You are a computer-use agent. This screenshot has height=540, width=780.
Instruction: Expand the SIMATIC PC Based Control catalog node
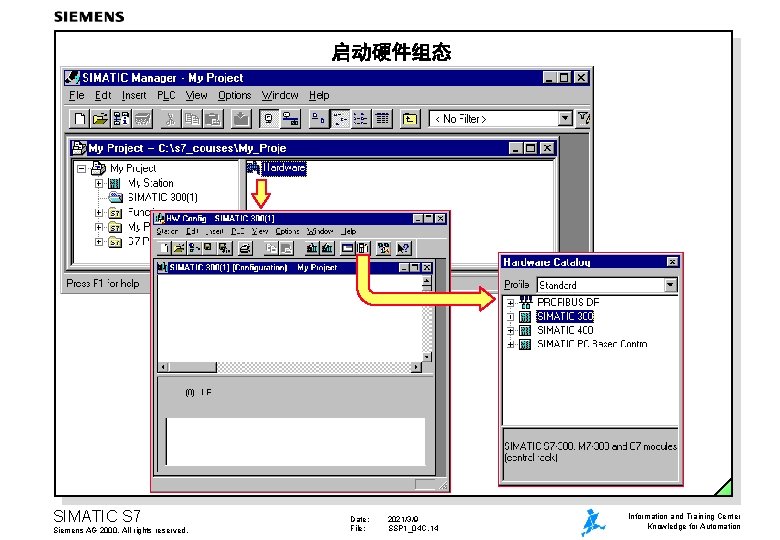coord(510,344)
